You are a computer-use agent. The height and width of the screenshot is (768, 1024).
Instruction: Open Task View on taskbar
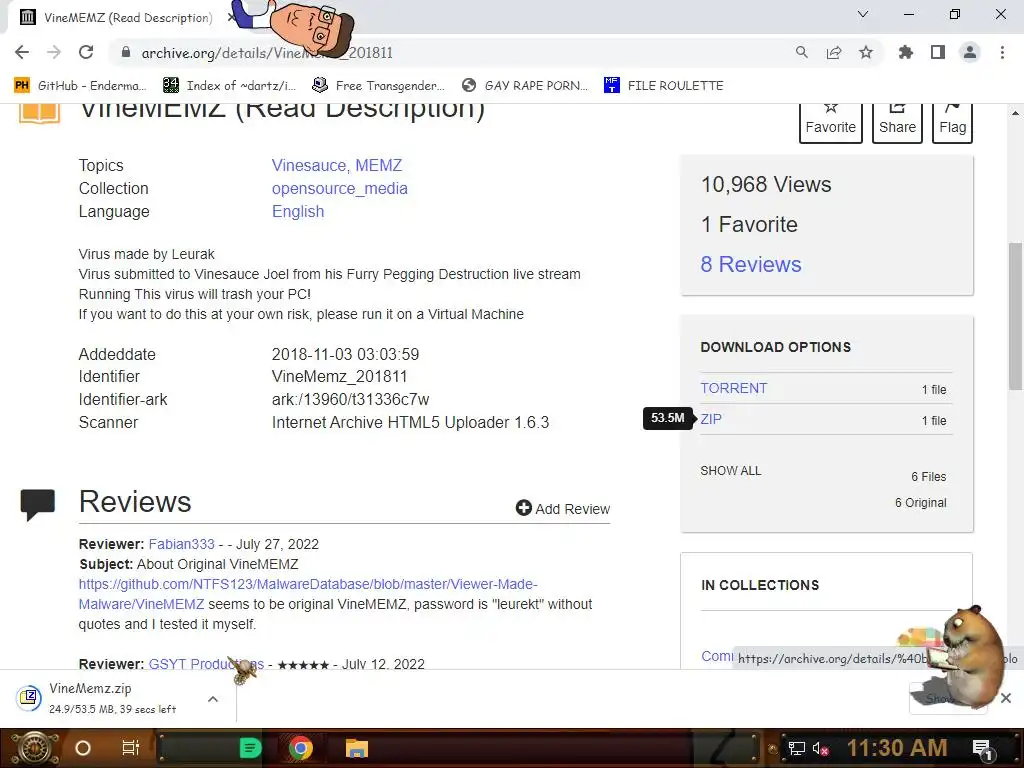[131, 748]
